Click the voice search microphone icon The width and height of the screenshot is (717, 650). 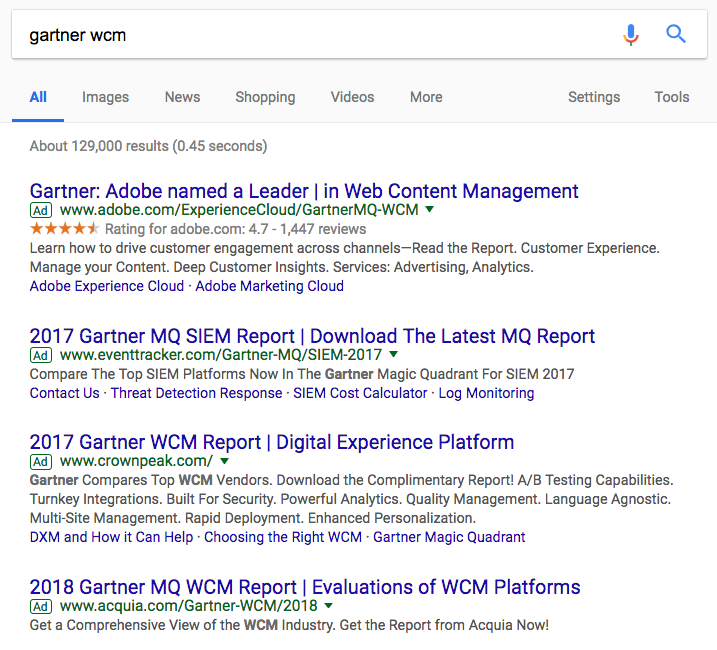[631, 35]
